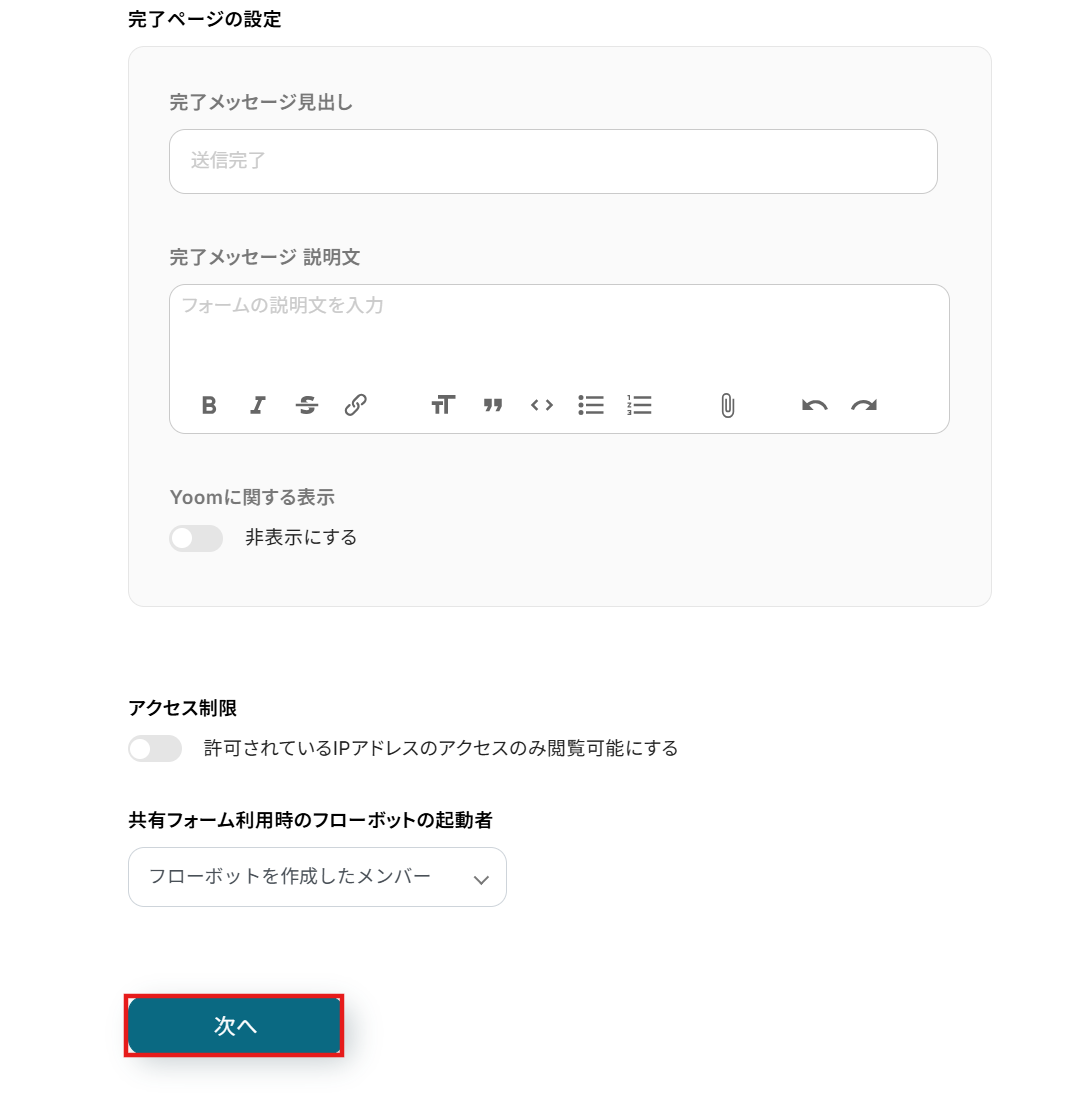The width and height of the screenshot is (1092, 1093).
Task: Click the 非表示にする label
Action: click(x=301, y=538)
